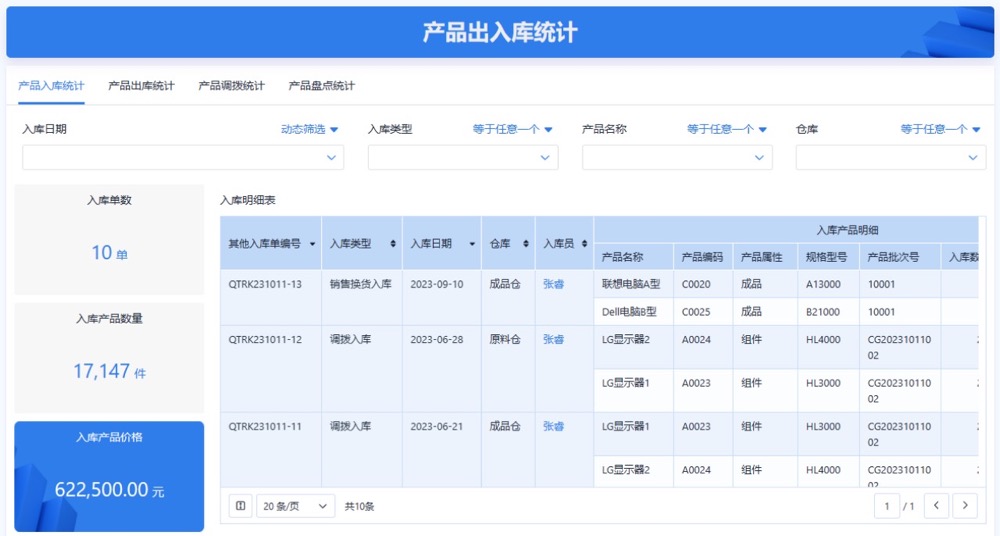Sort by 入库类型 column sort icon
The height and width of the screenshot is (536, 1000).
pos(392,244)
